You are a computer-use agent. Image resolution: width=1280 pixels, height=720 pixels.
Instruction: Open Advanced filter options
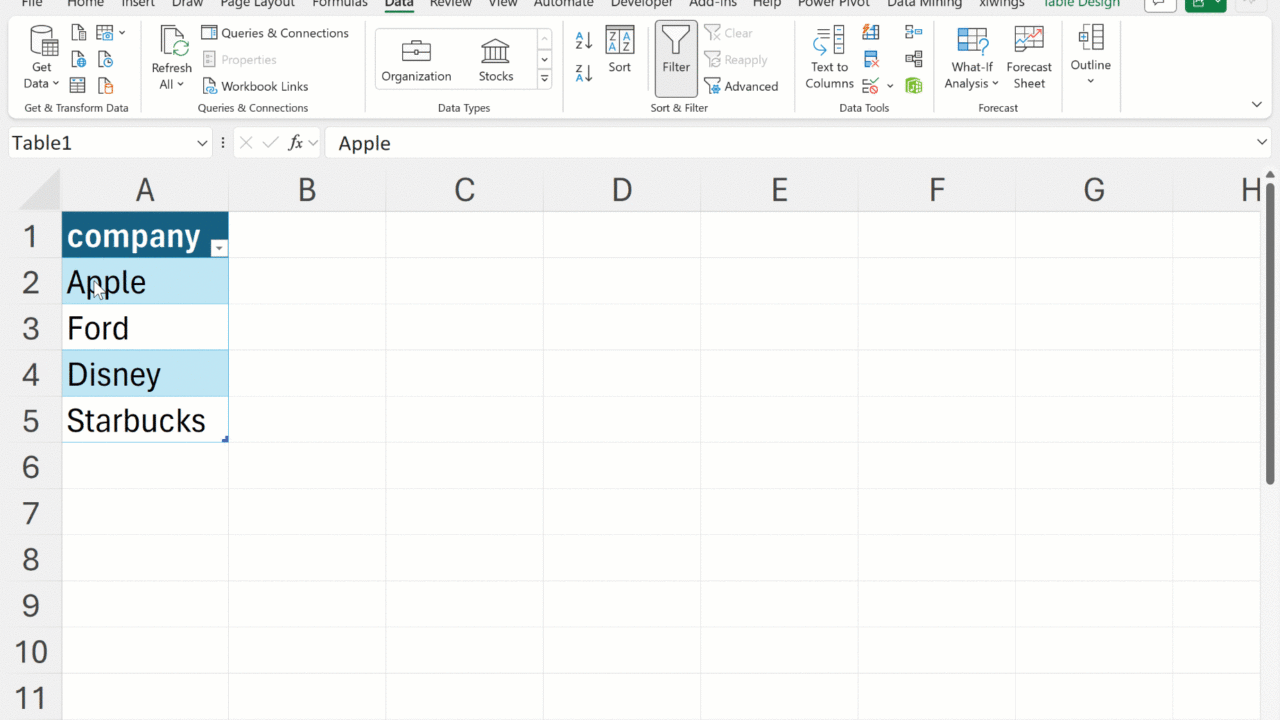[741, 86]
